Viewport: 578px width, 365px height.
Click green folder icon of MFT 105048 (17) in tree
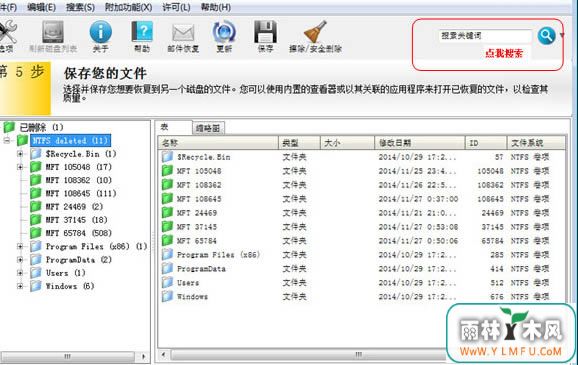tap(36, 167)
